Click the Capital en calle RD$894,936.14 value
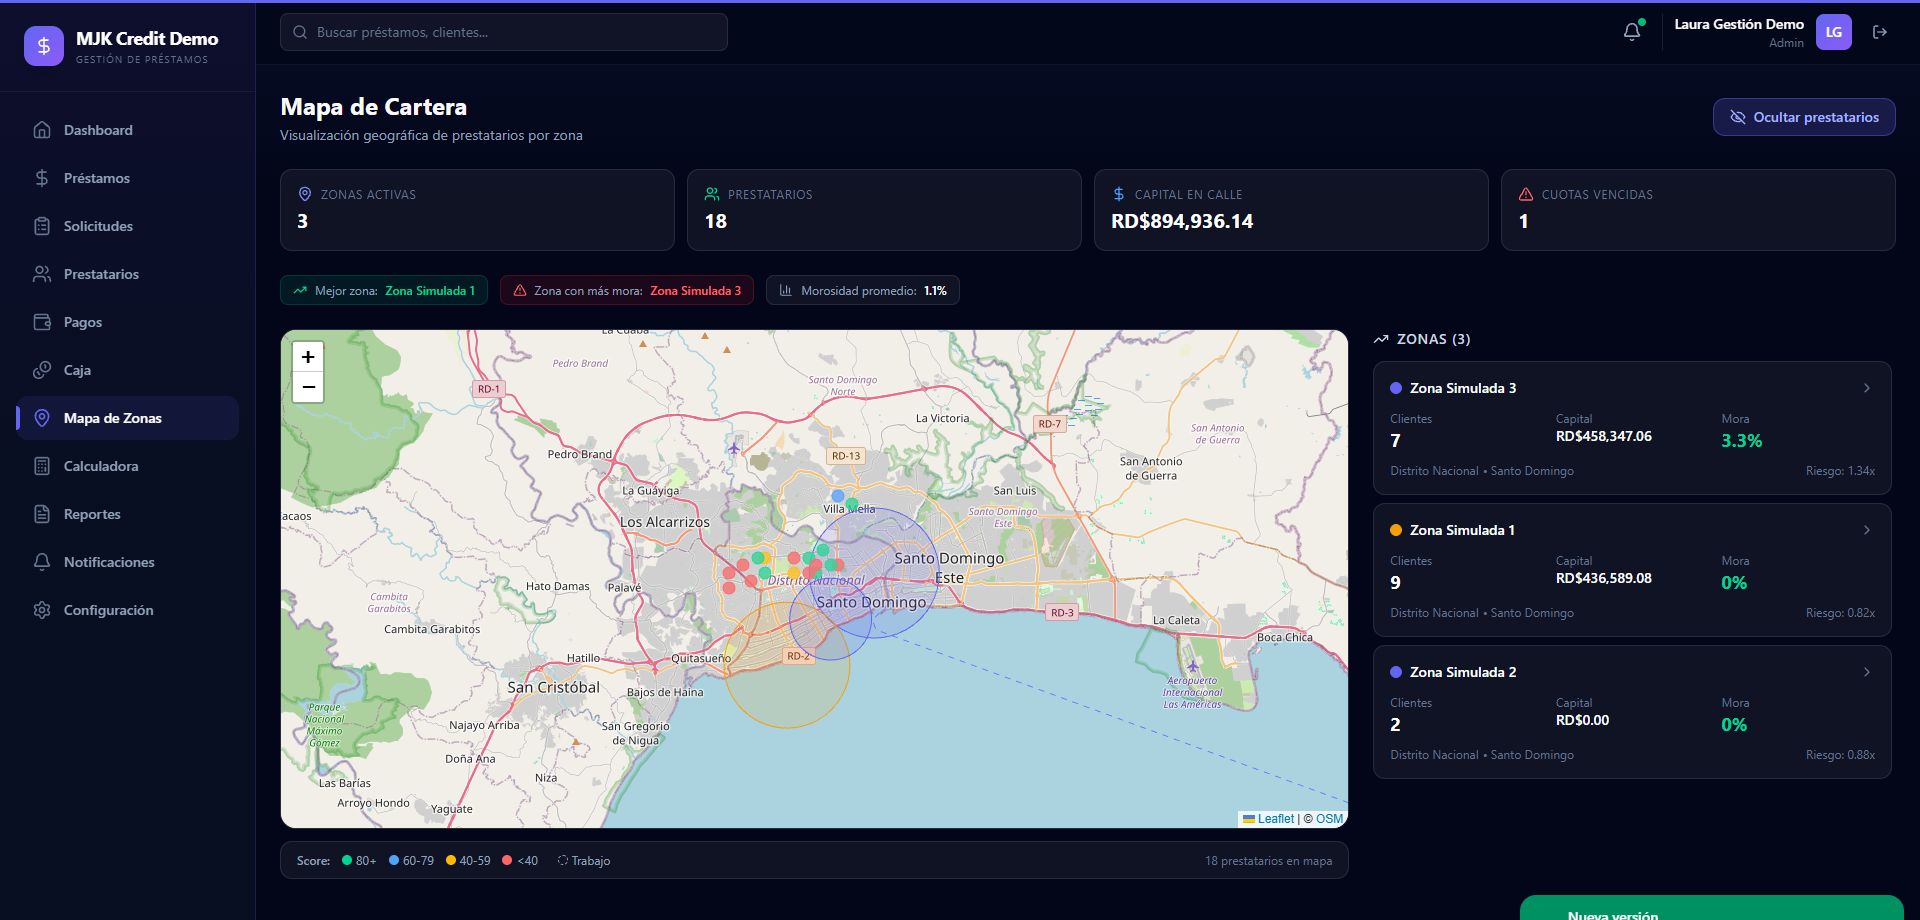 [1182, 221]
